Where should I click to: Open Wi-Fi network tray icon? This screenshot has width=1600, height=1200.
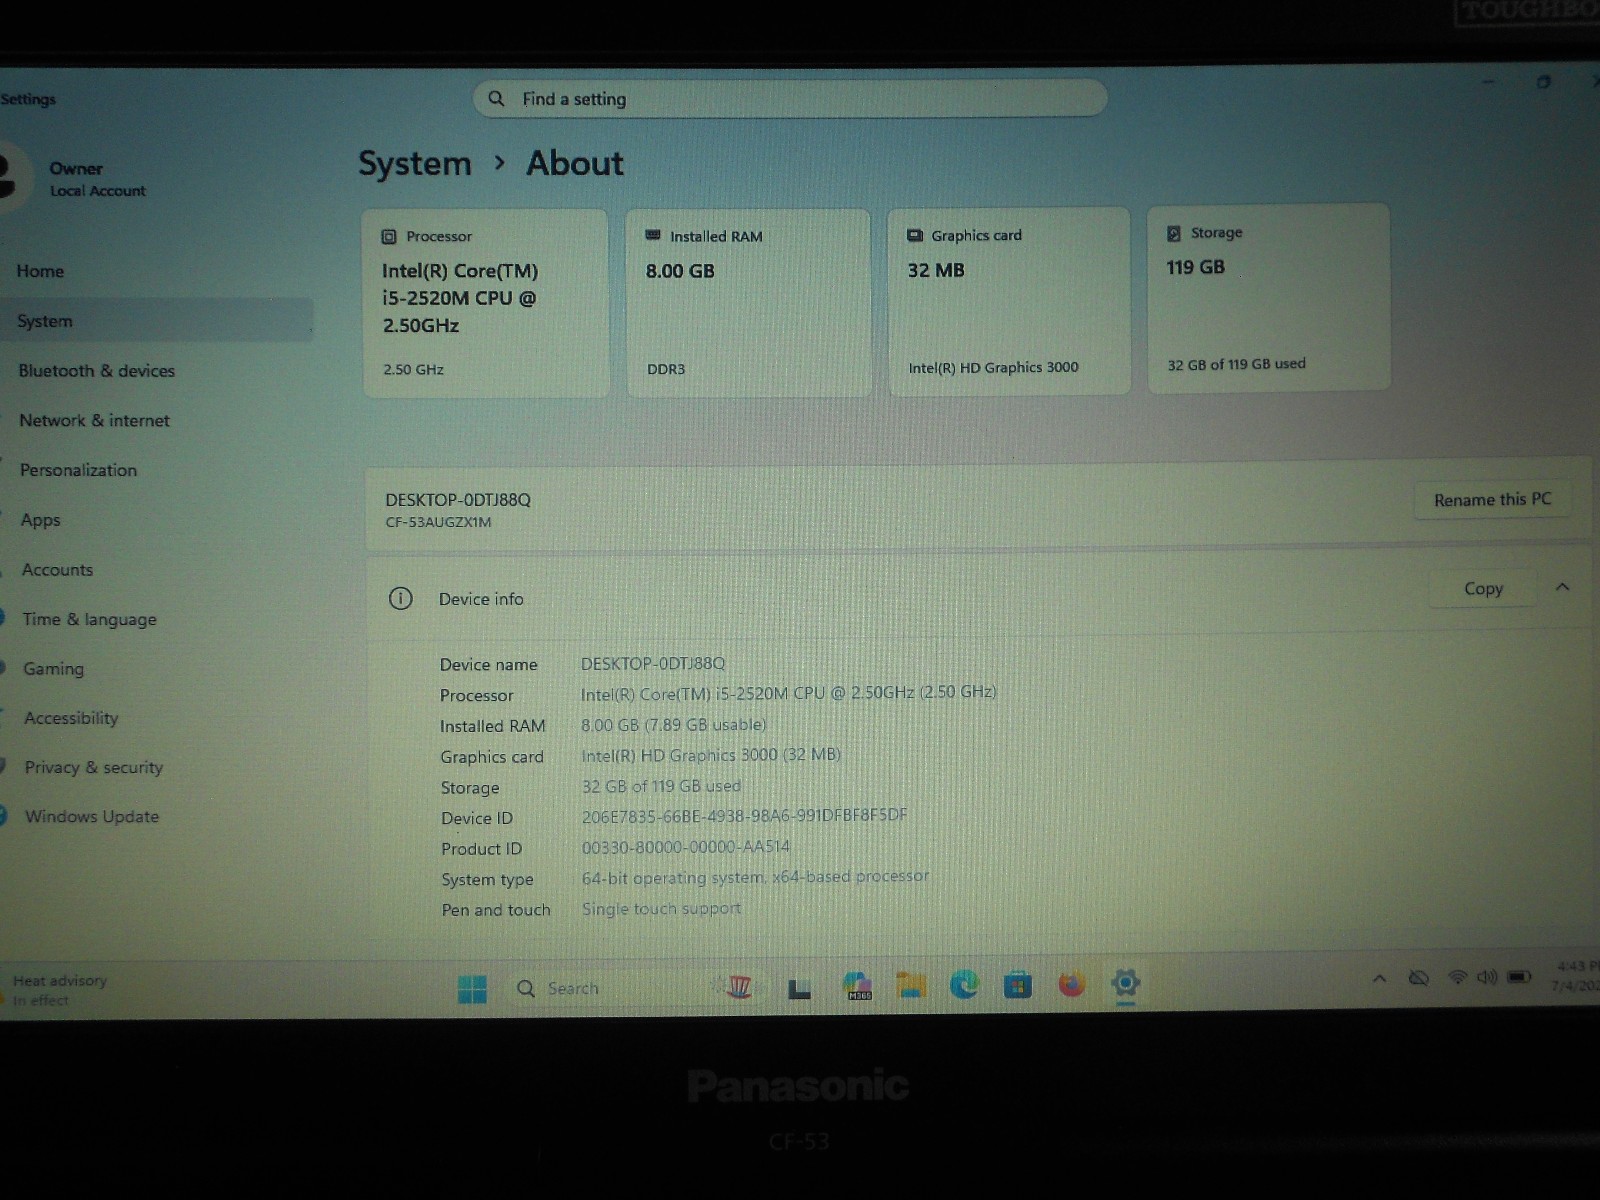[1458, 977]
